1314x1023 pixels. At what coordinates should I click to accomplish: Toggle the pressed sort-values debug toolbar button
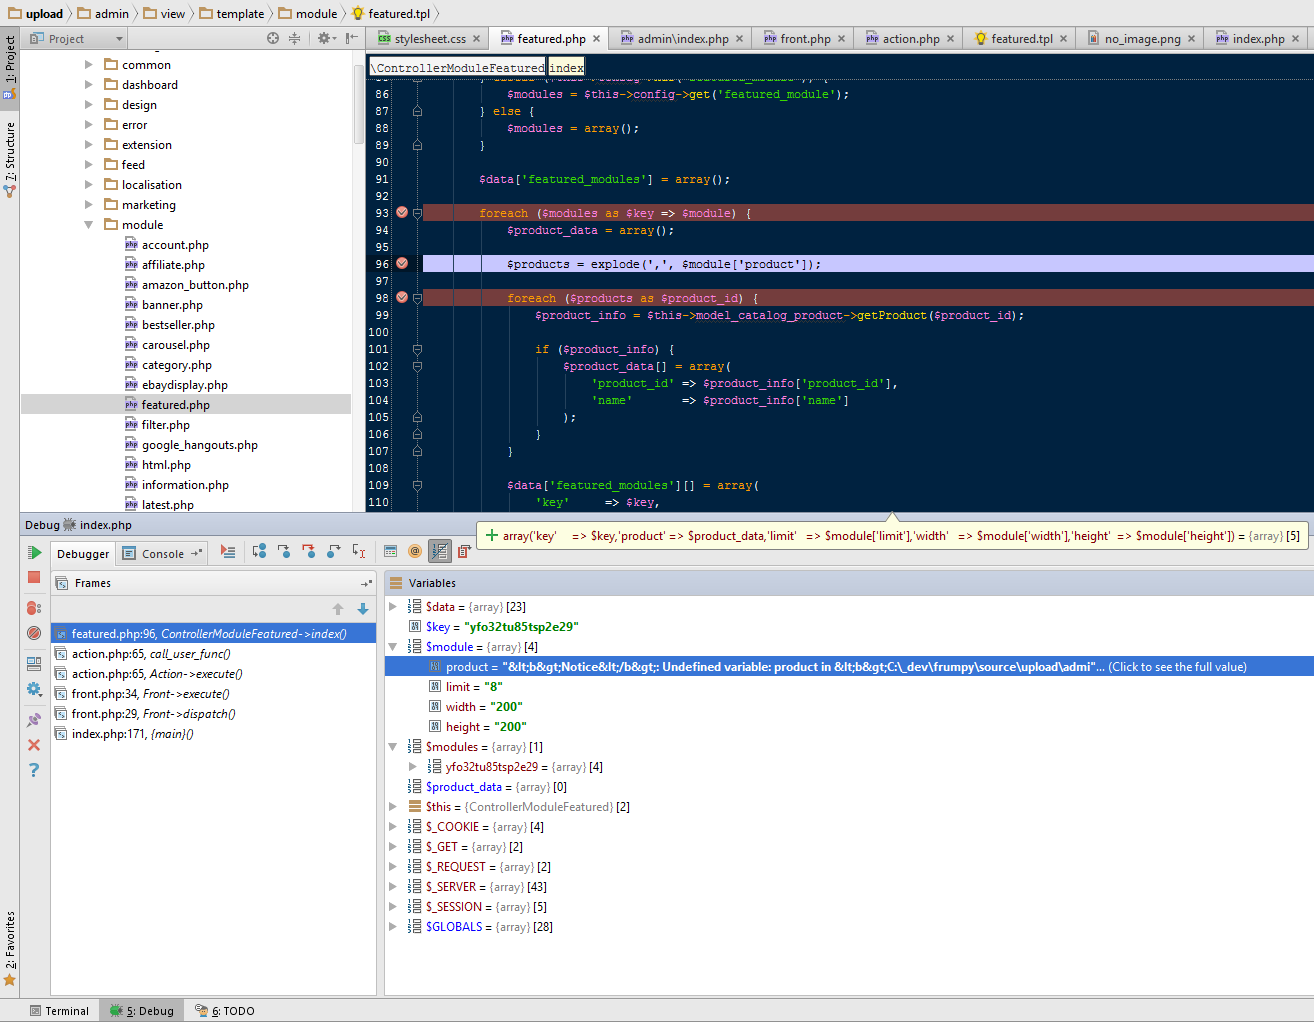pos(440,552)
